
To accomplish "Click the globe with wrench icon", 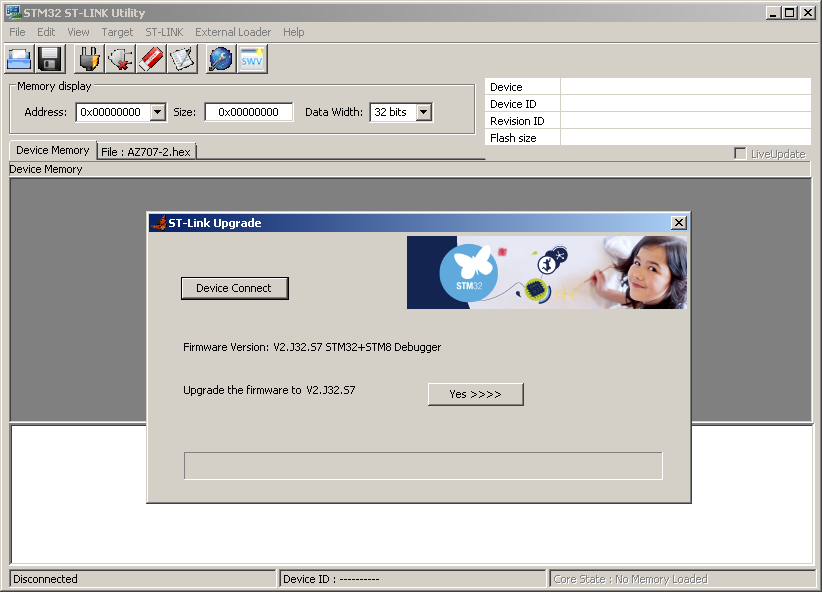I will [221, 59].
